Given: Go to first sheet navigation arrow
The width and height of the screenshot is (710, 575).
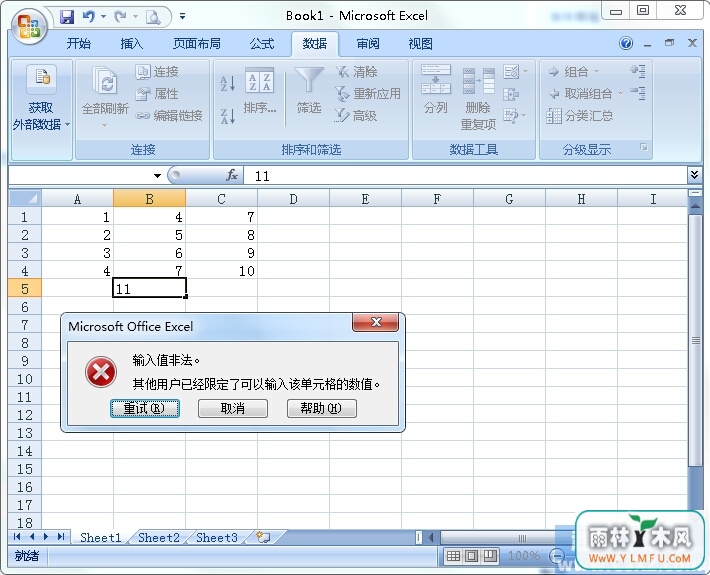Looking at the screenshot, I should 17,537.
